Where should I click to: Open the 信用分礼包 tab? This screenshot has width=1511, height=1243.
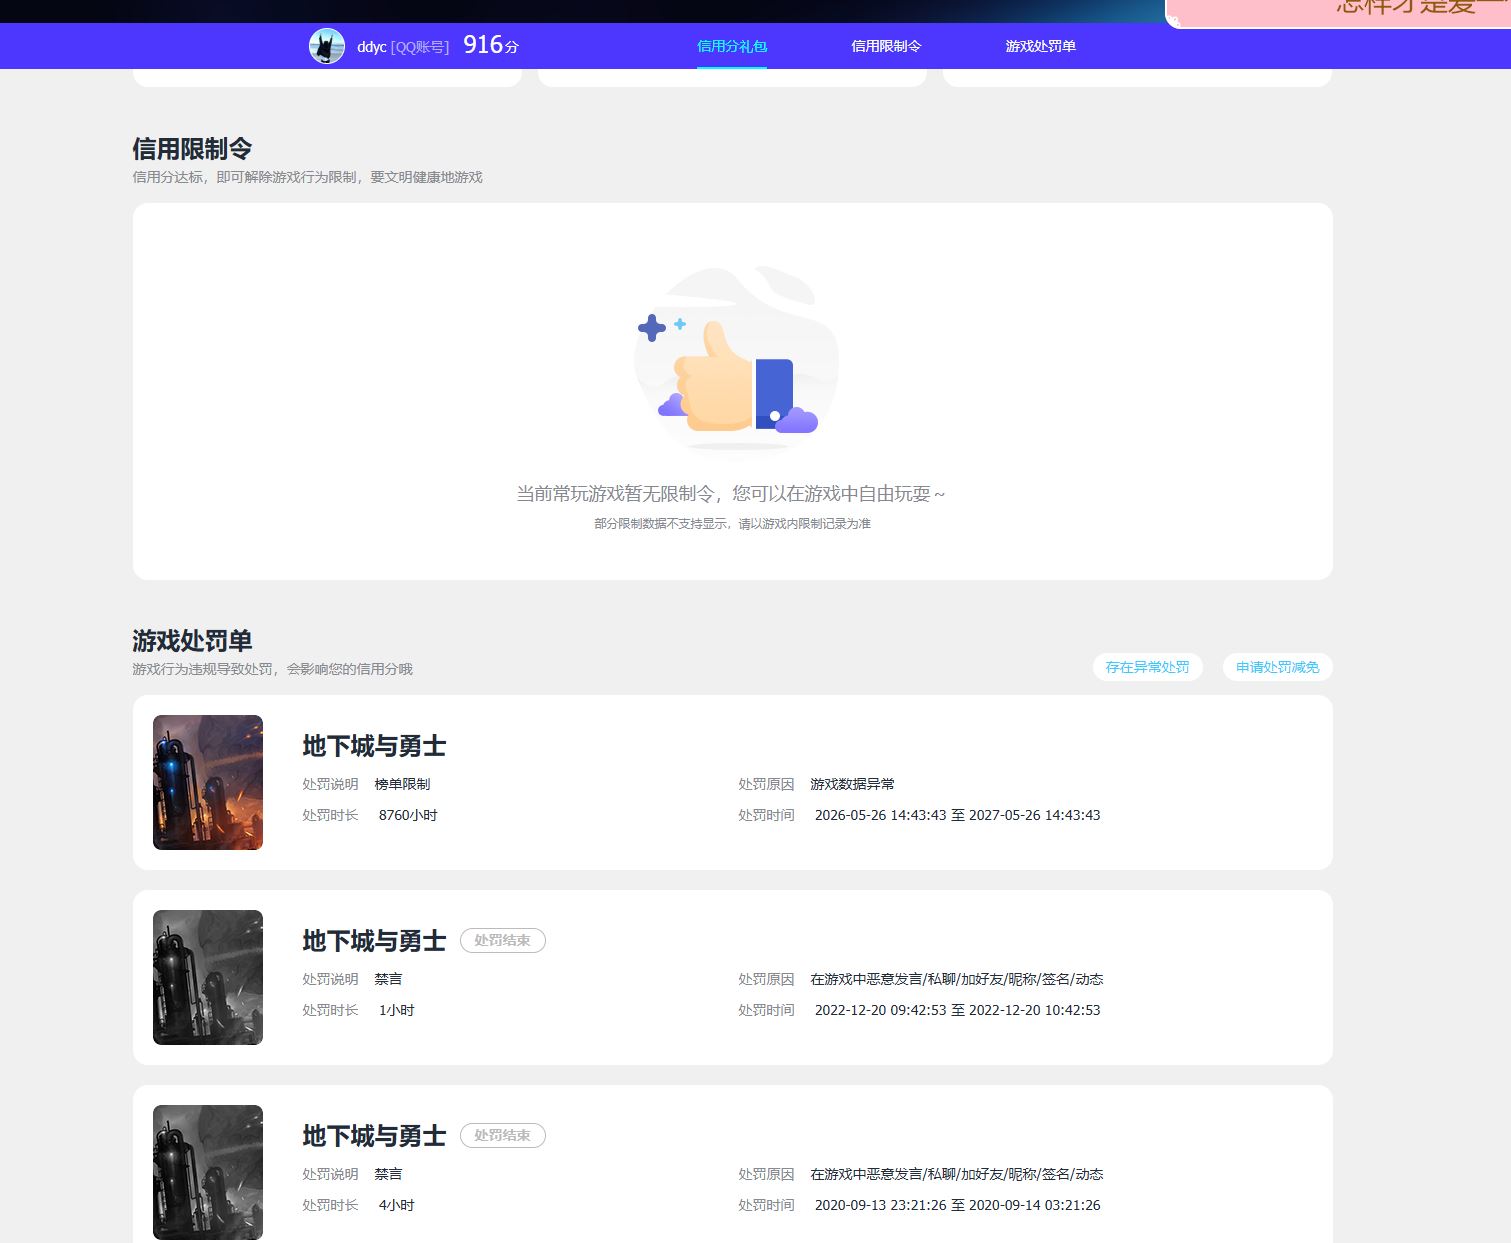coord(732,46)
